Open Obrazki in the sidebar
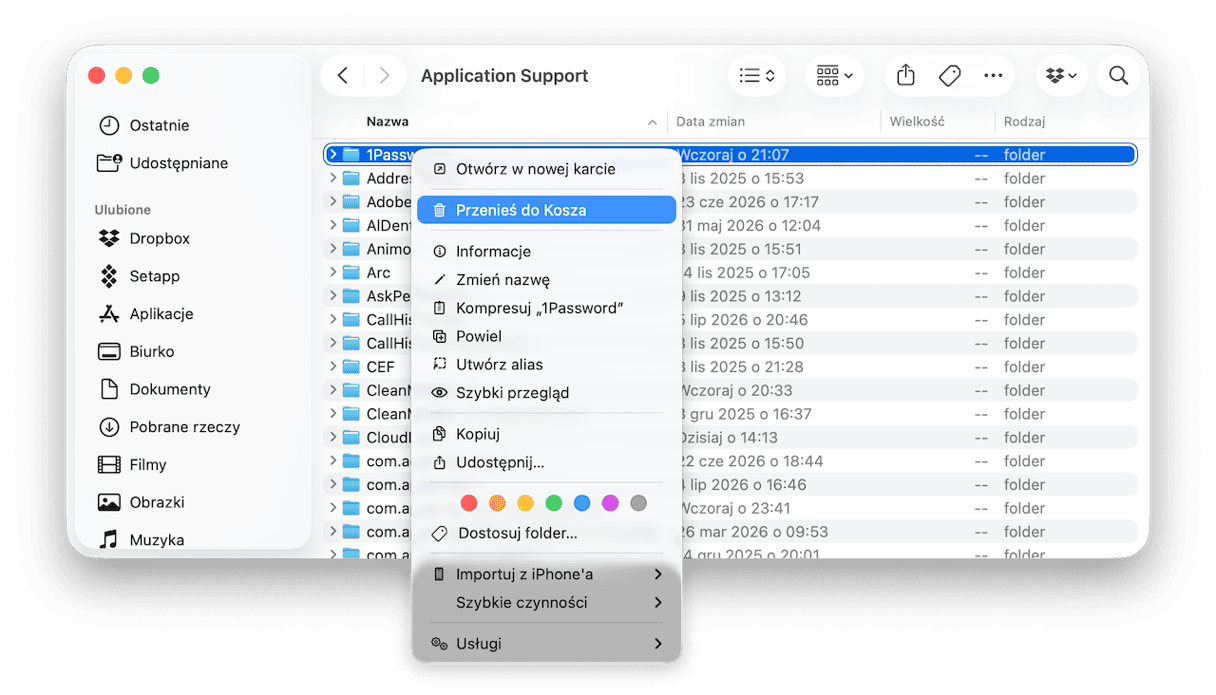Screen dimensions: 1216x695 click(x=141, y=502)
